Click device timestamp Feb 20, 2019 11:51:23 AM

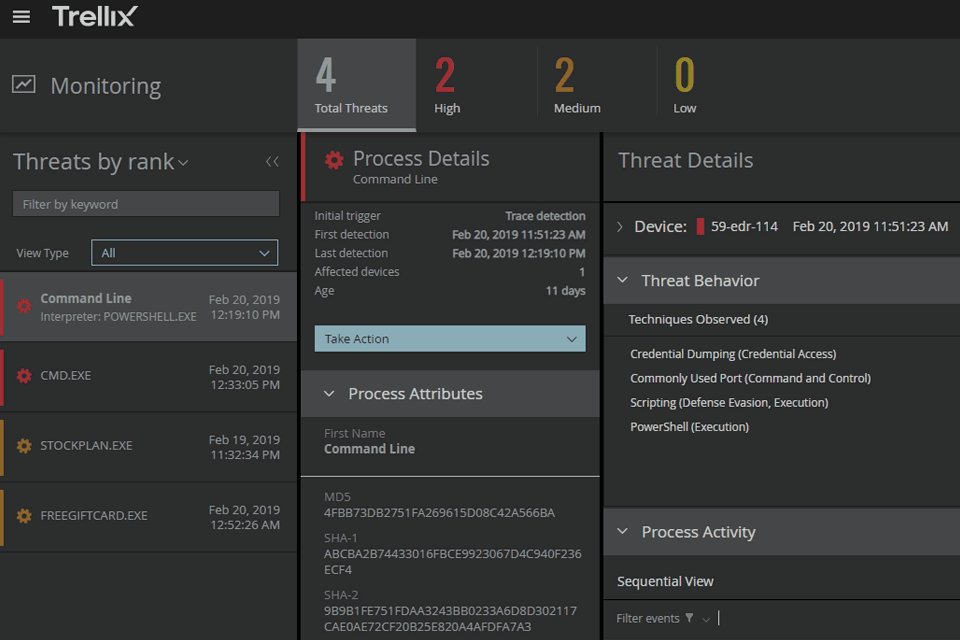870,227
